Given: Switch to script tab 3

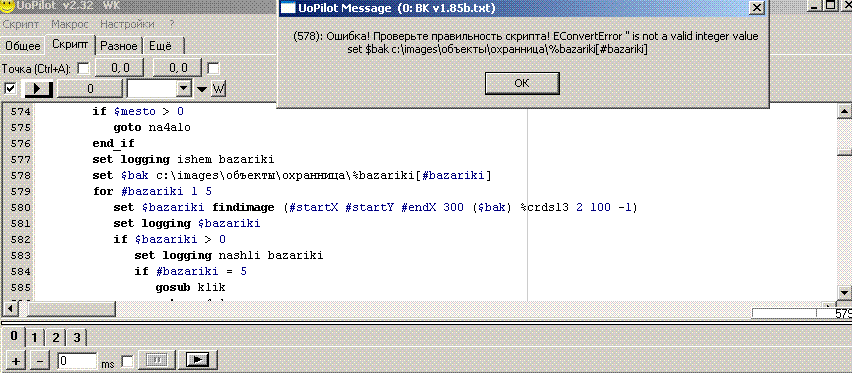Looking at the screenshot, I should click(x=77, y=338).
